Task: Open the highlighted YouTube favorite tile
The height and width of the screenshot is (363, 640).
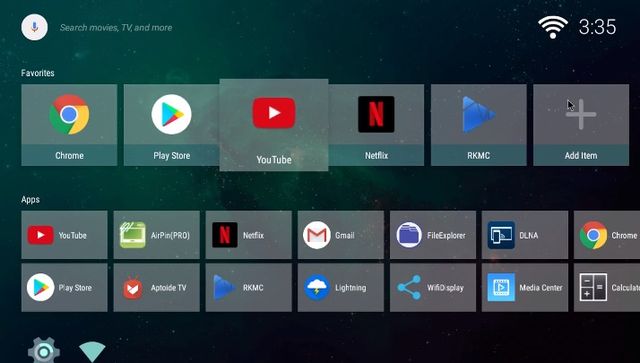Action: [x=274, y=125]
